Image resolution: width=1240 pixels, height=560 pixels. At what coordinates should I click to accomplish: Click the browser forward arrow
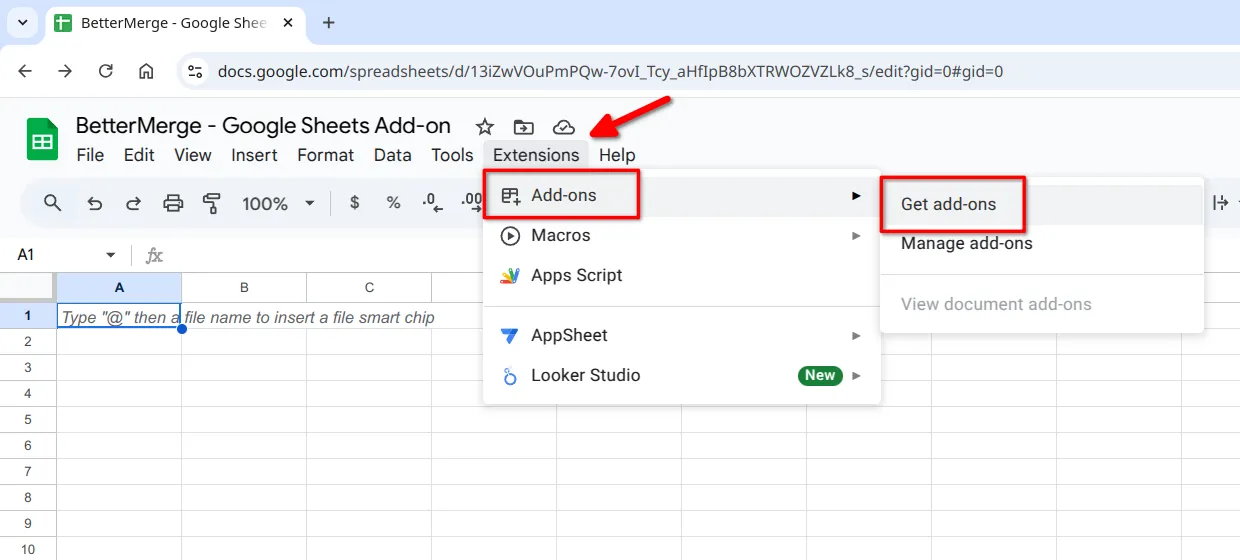pyautogui.click(x=65, y=71)
